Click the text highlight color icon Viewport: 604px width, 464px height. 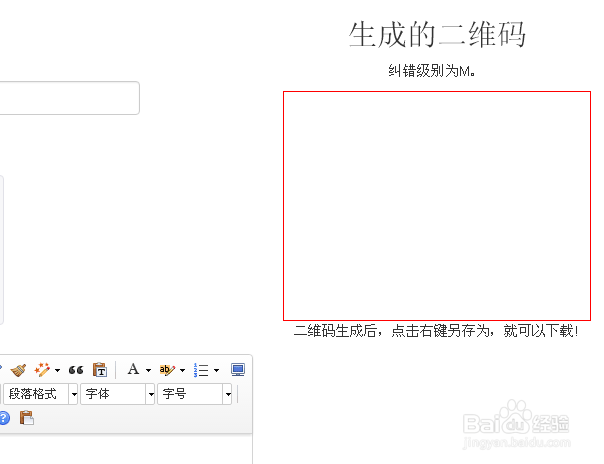tap(167, 370)
